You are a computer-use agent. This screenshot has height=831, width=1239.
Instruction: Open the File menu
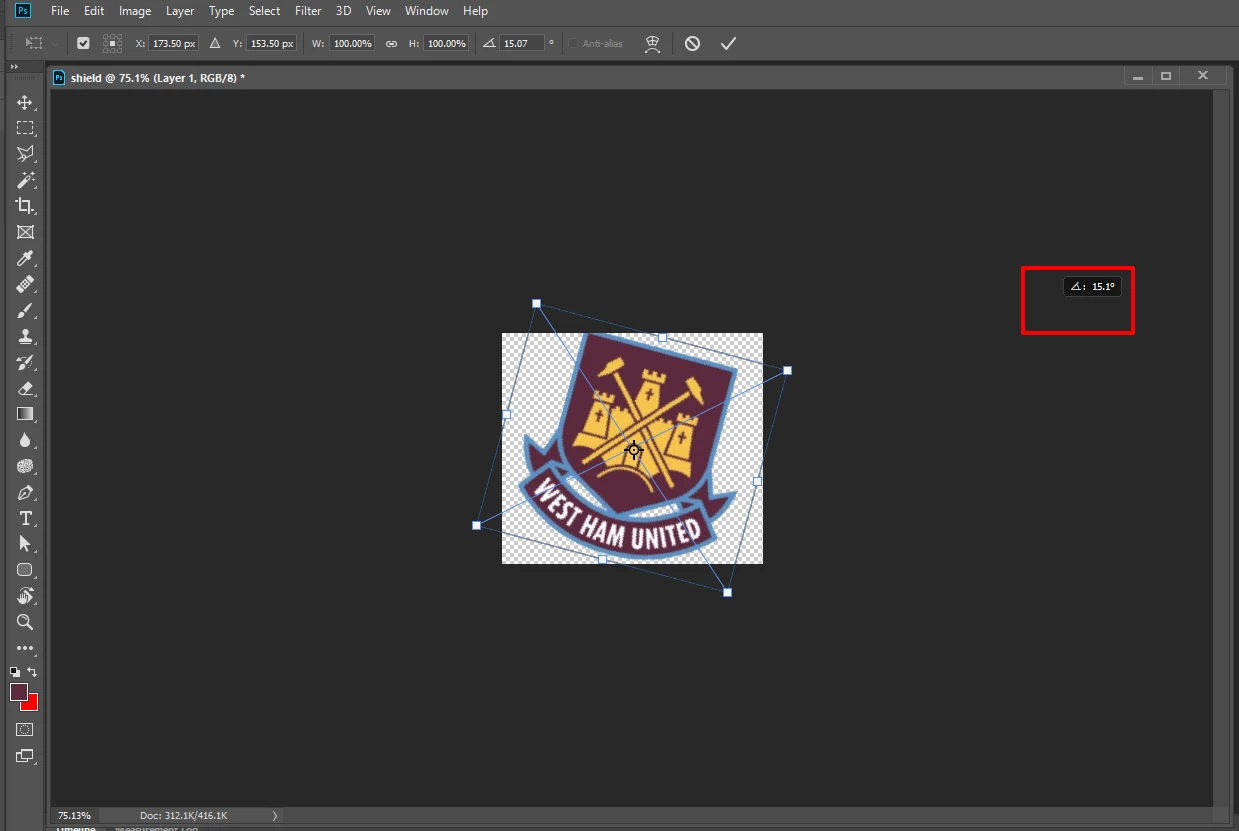pyautogui.click(x=60, y=11)
